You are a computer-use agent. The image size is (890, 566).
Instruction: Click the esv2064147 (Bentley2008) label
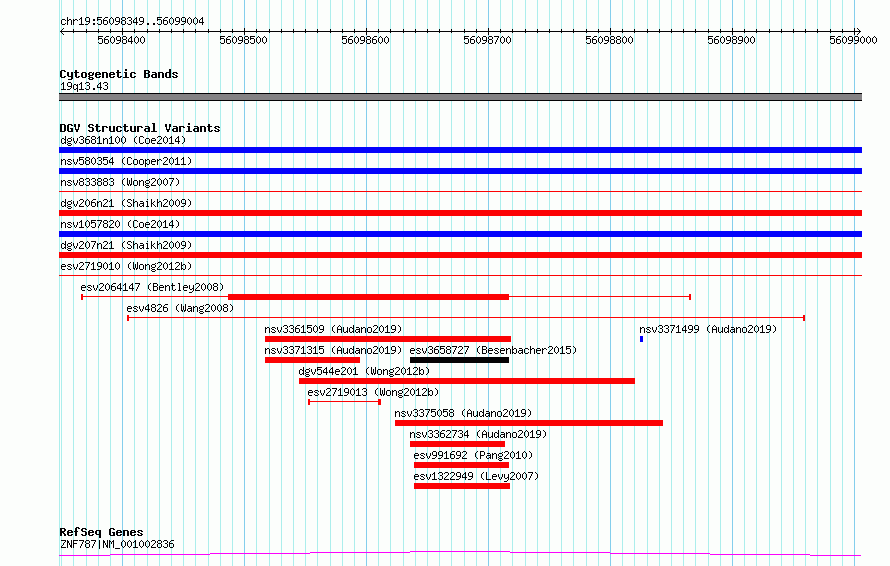[152, 287]
